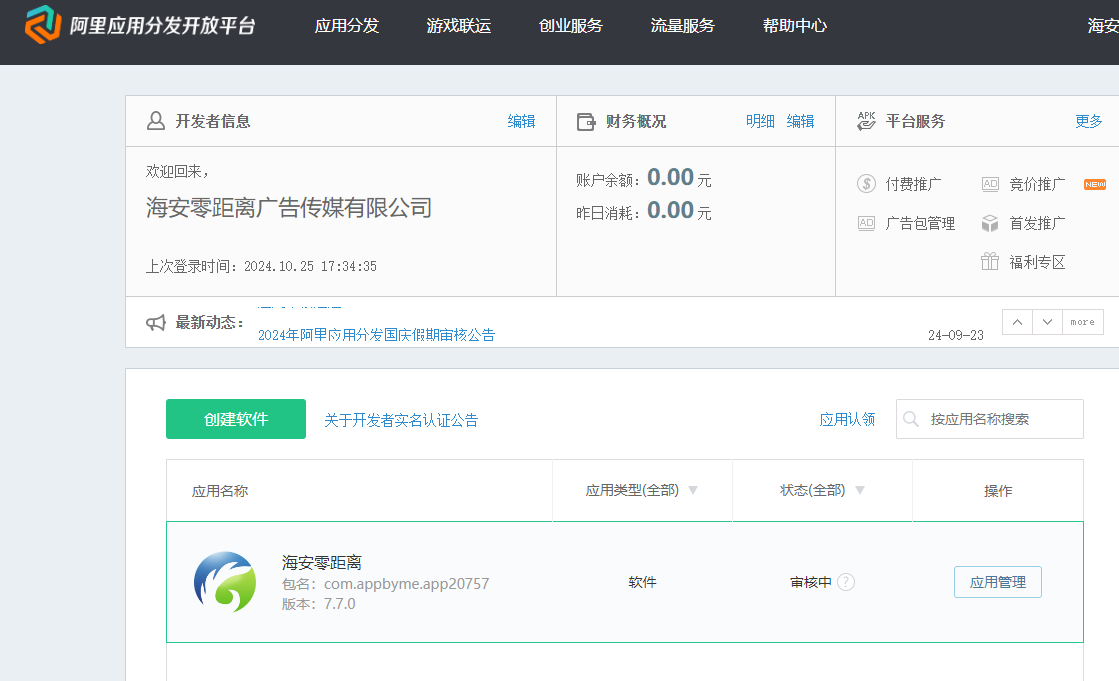Open the 竞价推广 AD icon
The height and width of the screenshot is (681, 1119).
pos(990,184)
